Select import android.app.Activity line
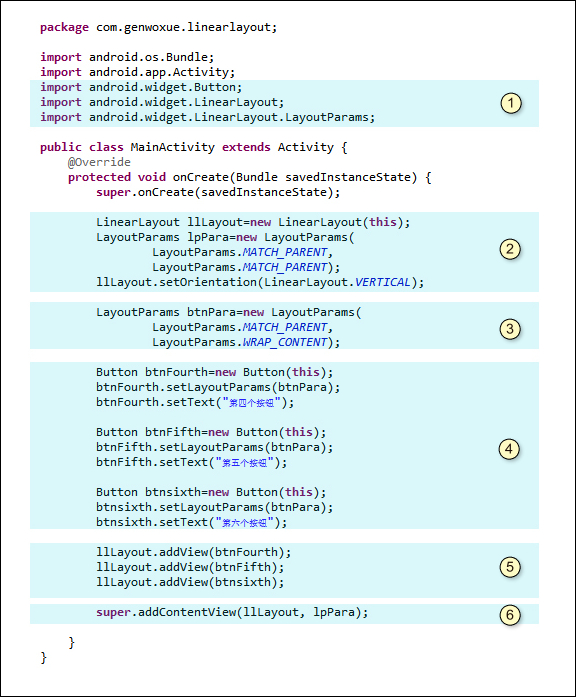Viewport: 576px width, 697px height. (x=137, y=72)
